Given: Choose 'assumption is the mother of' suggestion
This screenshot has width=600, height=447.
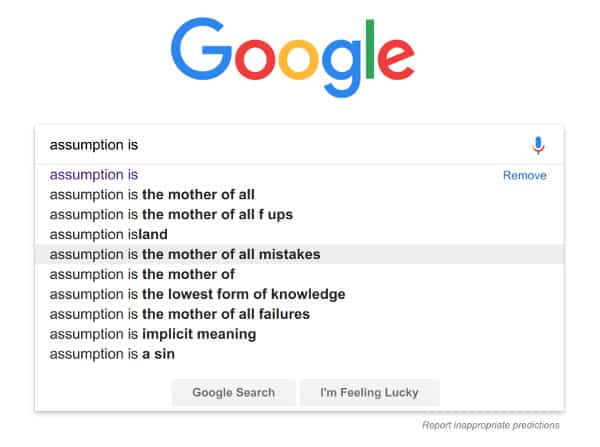Looking at the screenshot, I should [142, 274].
